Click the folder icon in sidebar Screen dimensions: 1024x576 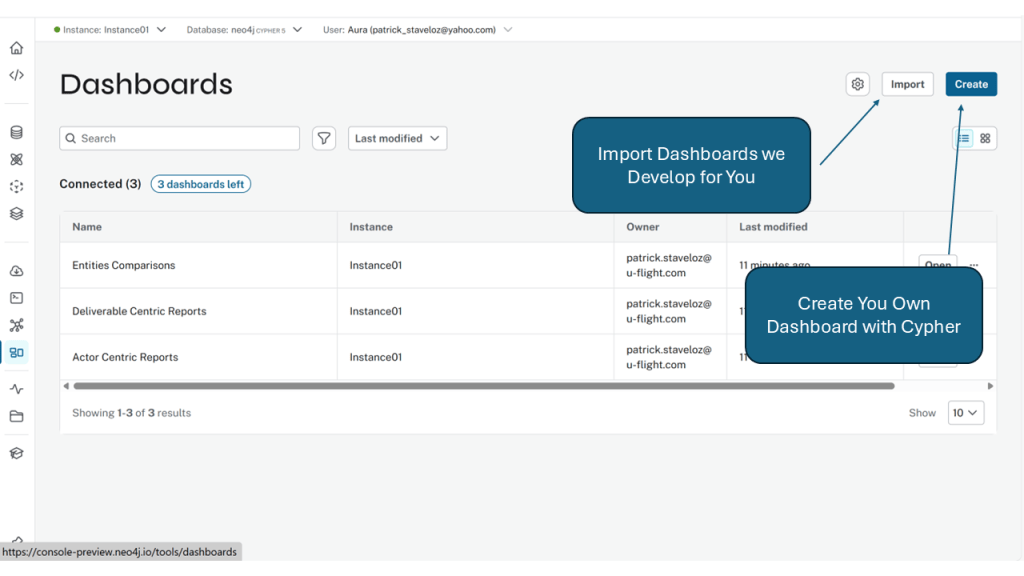[16, 416]
